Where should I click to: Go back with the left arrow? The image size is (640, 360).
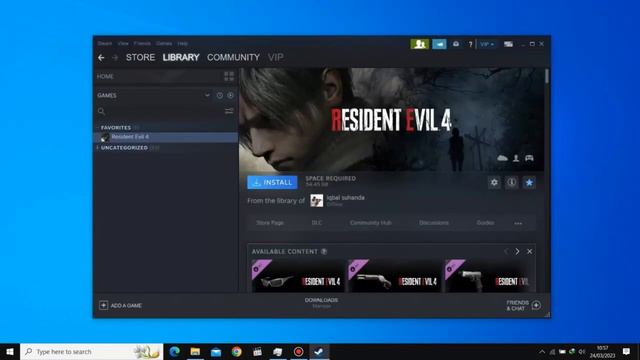tap(101, 58)
